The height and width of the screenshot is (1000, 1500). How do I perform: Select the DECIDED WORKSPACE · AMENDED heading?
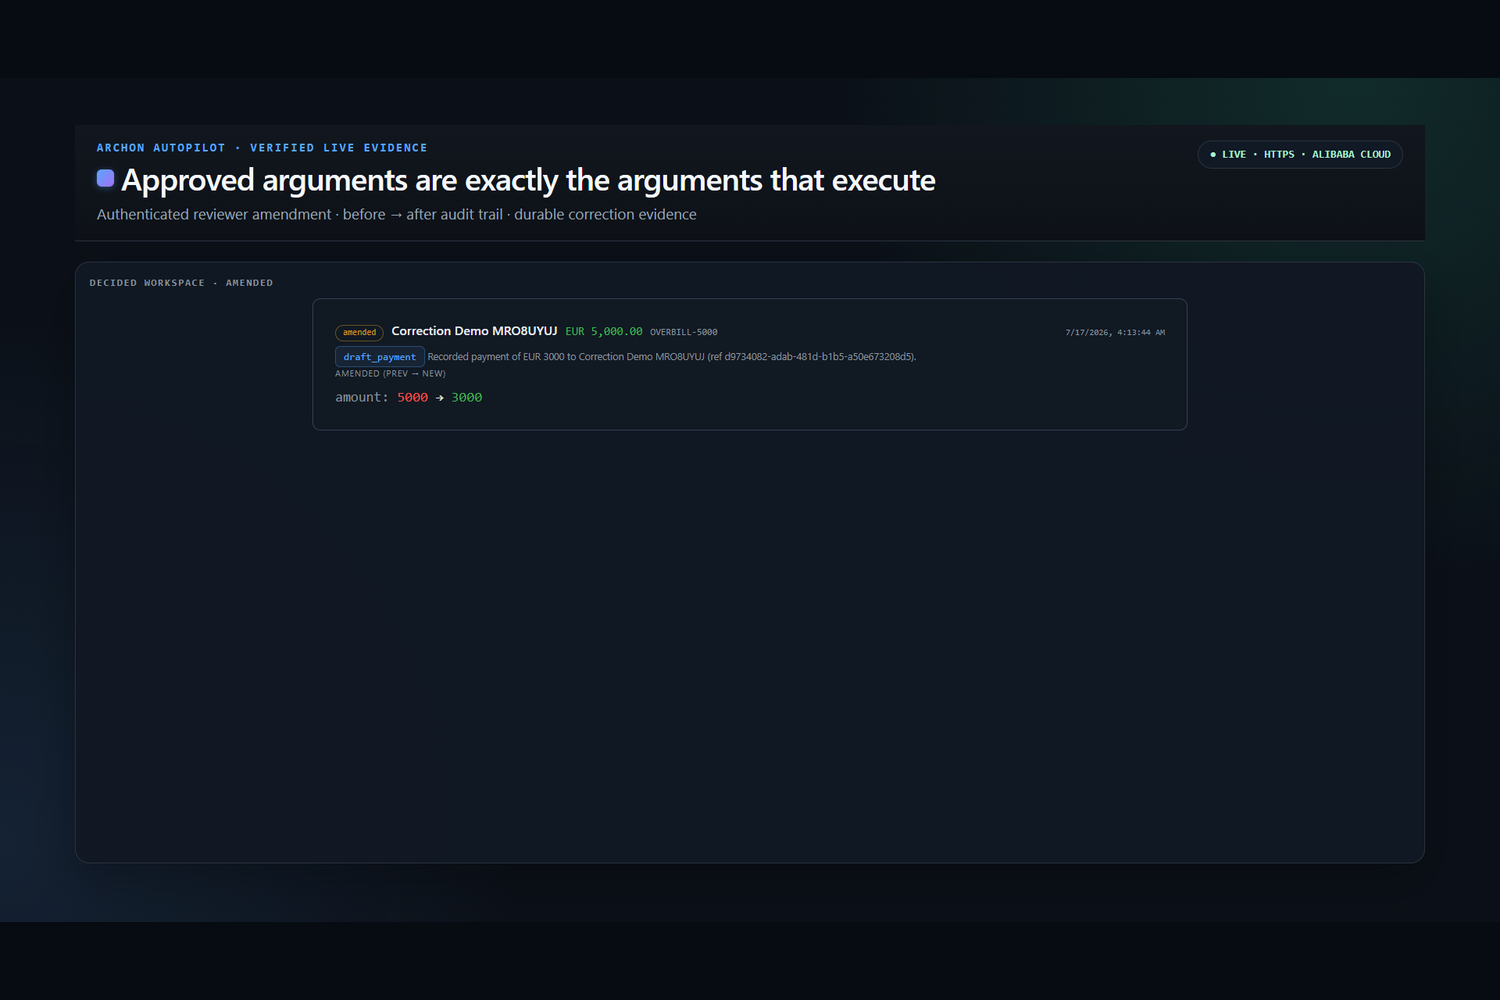click(x=181, y=283)
